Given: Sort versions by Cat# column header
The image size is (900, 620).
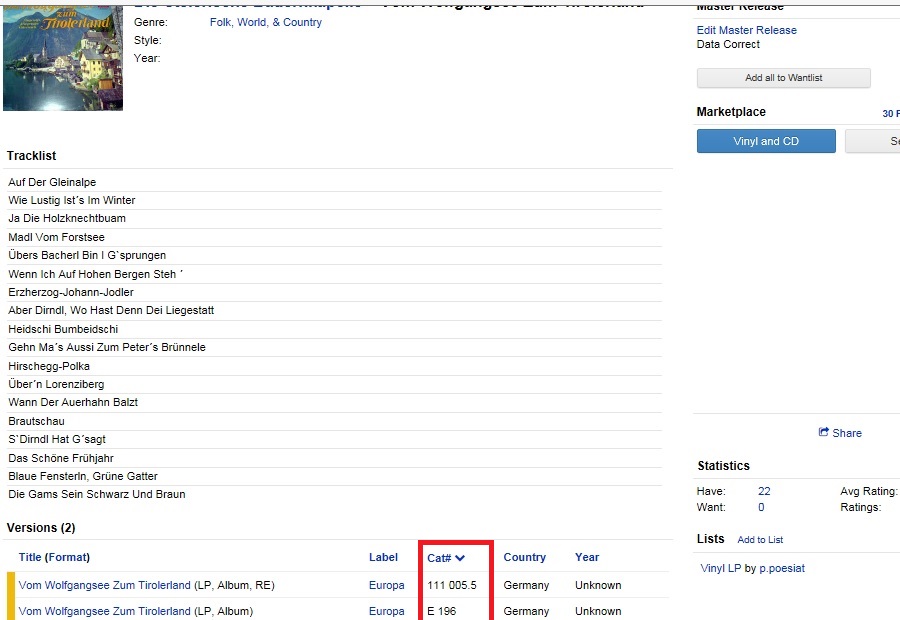Looking at the screenshot, I should click(x=439, y=558).
